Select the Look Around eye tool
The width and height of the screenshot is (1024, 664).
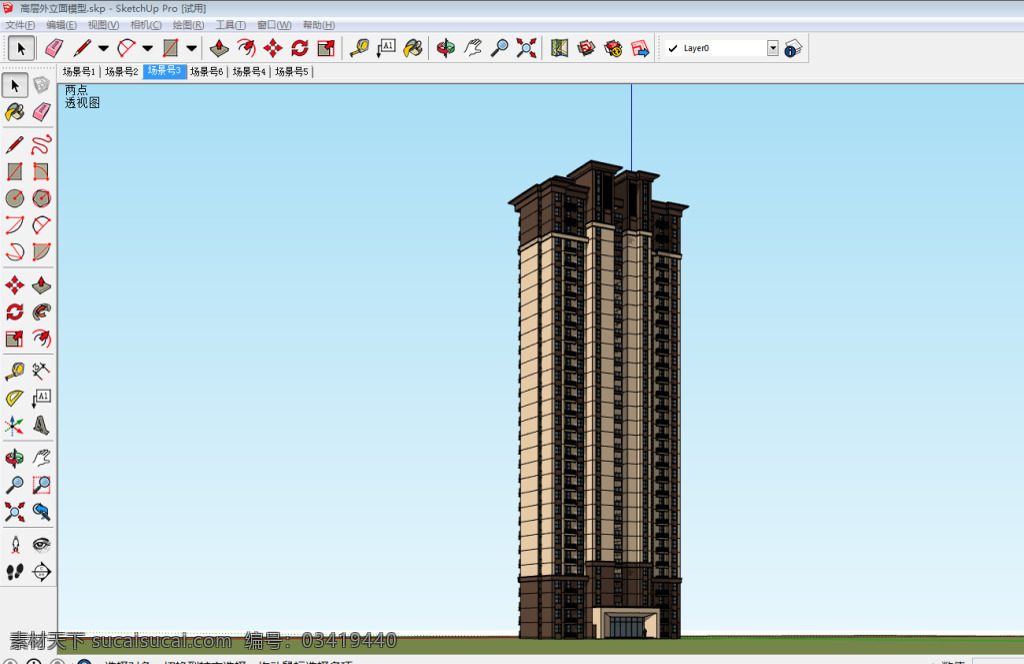(41, 545)
